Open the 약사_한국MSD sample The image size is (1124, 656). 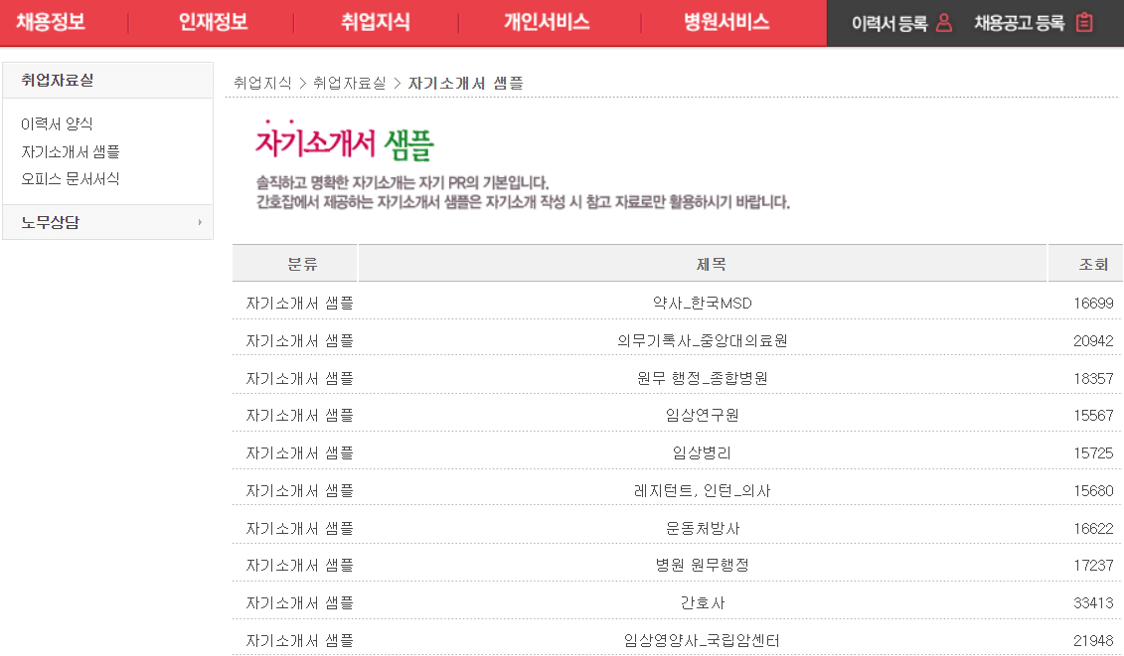click(702, 303)
